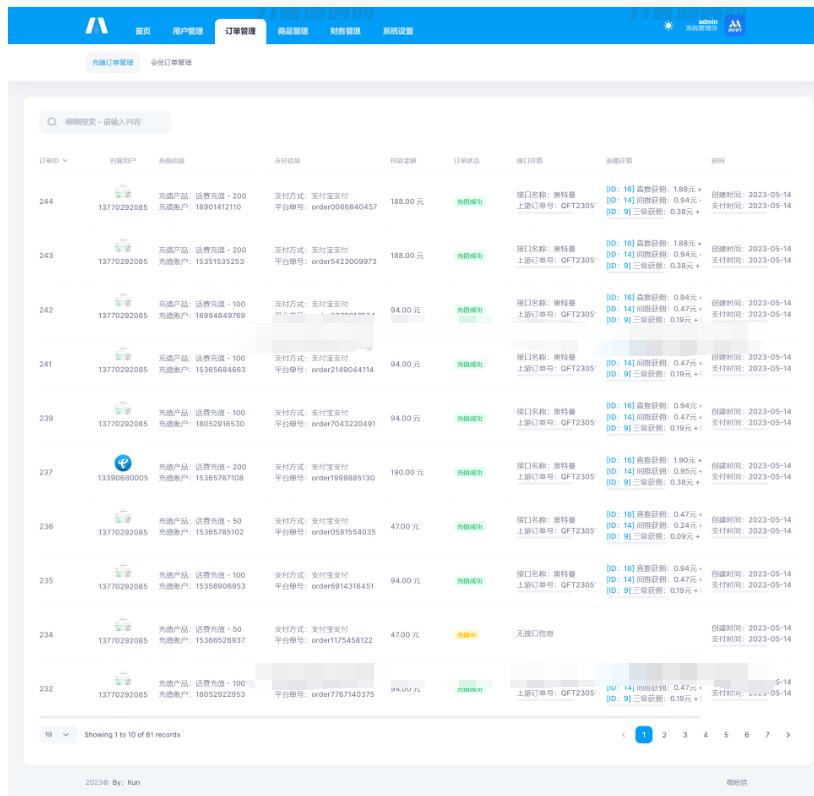Sort by 订单ID column header arrow
The height and width of the screenshot is (796, 814).
coord(65,160)
